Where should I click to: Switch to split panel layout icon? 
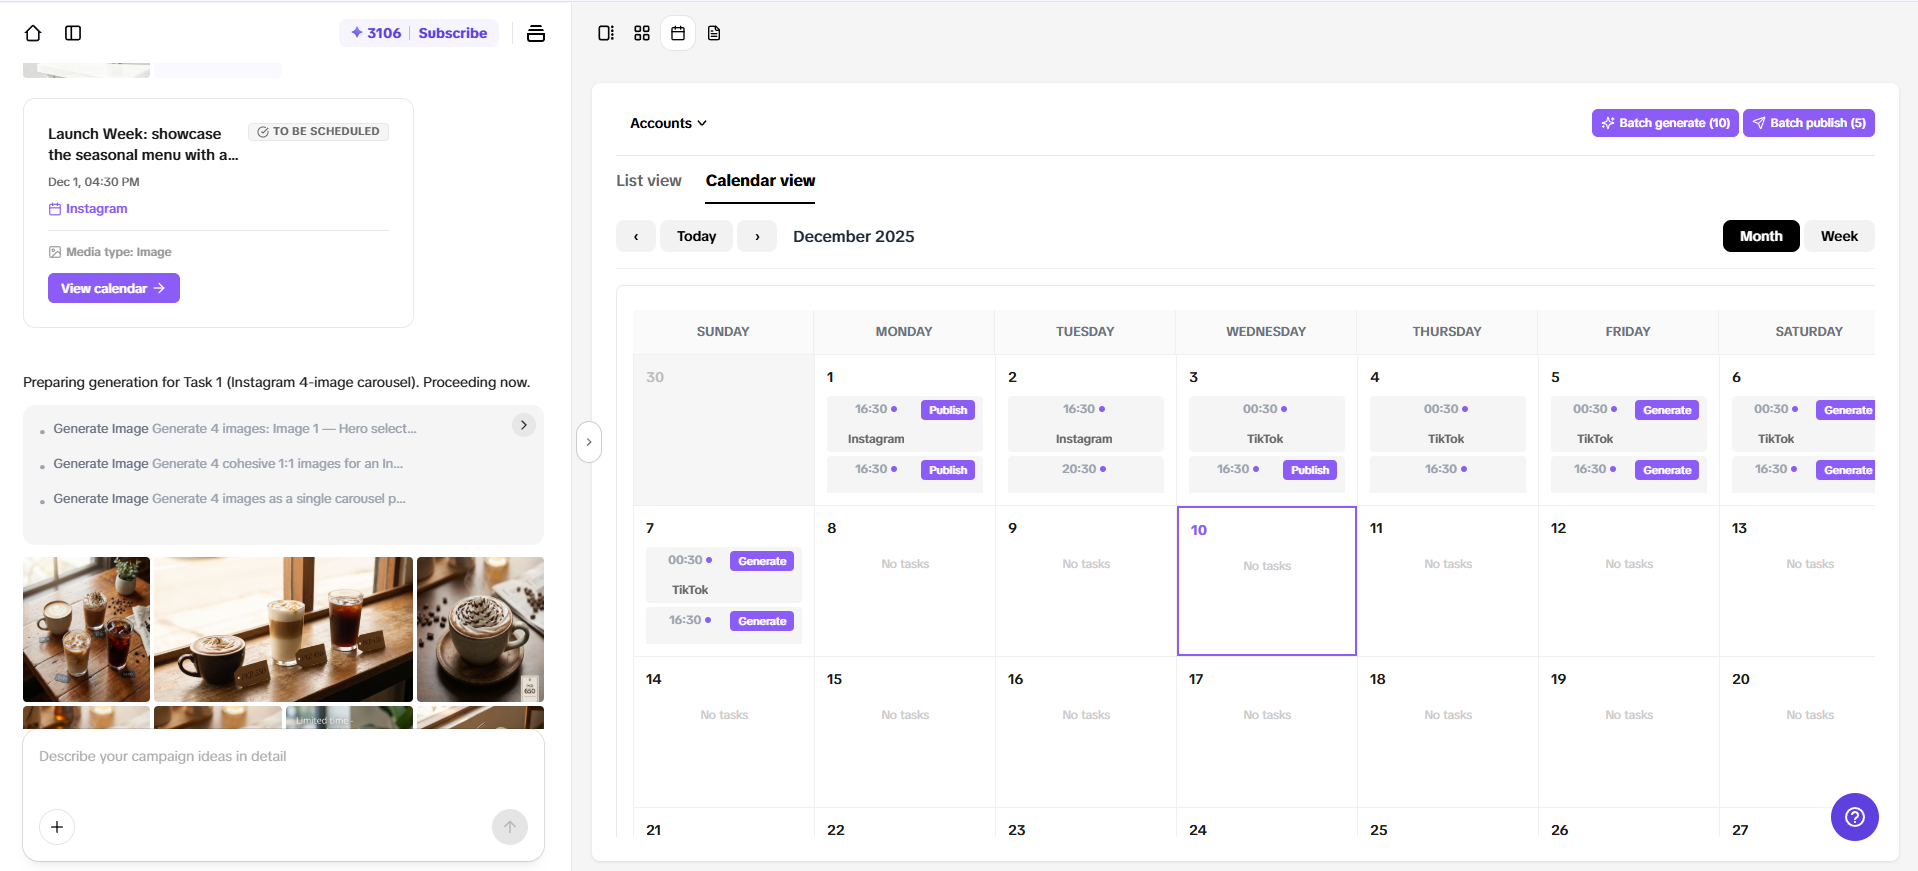(x=606, y=33)
